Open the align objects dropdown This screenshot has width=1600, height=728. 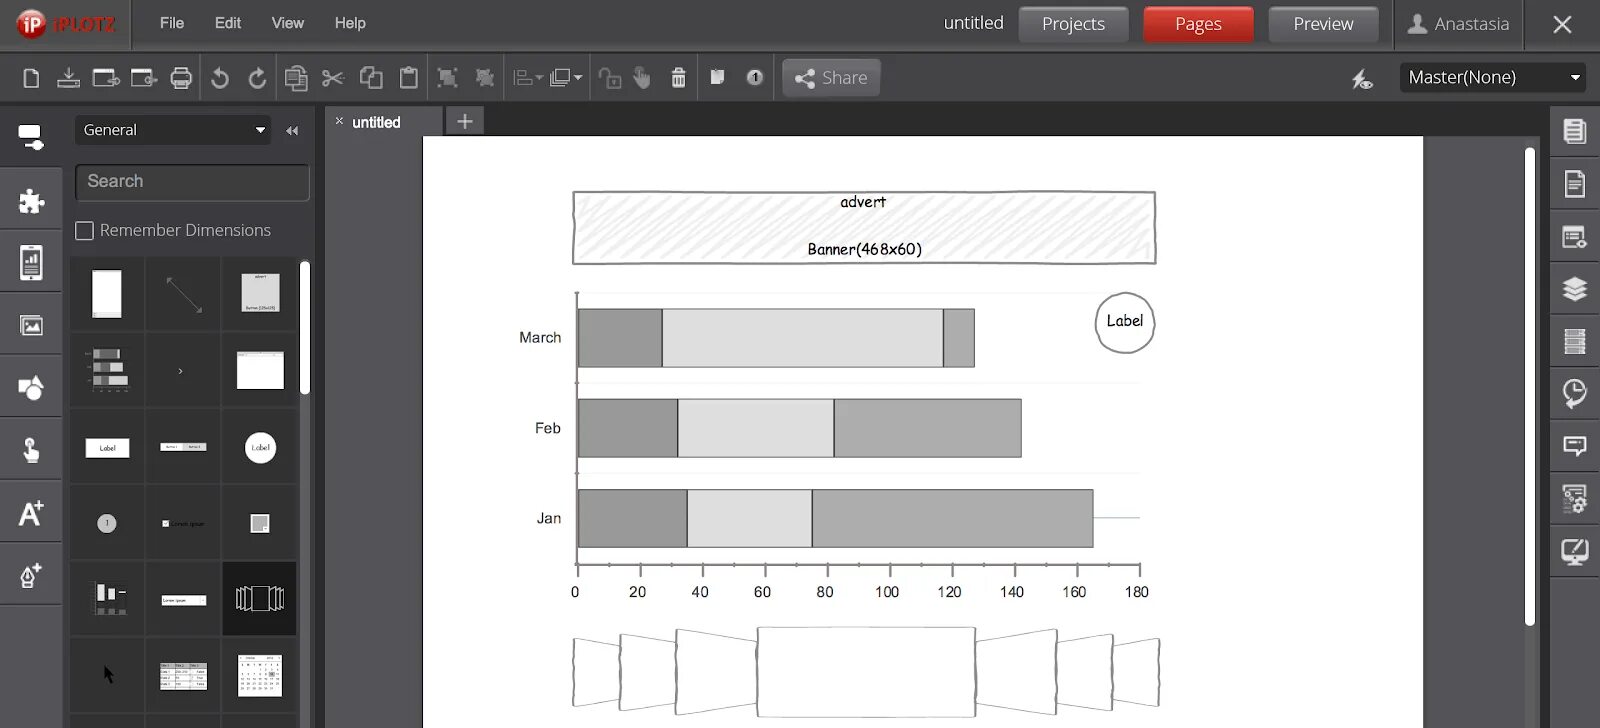click(527, 78)
